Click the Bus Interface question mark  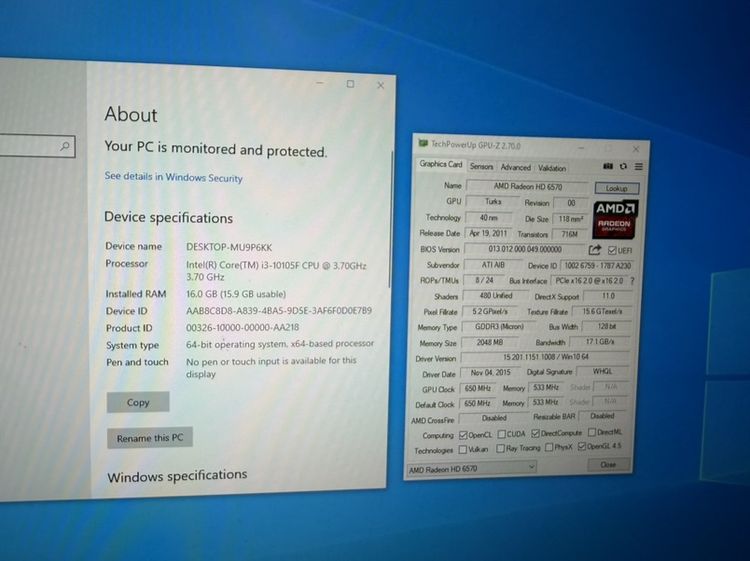tap(632, 281)
